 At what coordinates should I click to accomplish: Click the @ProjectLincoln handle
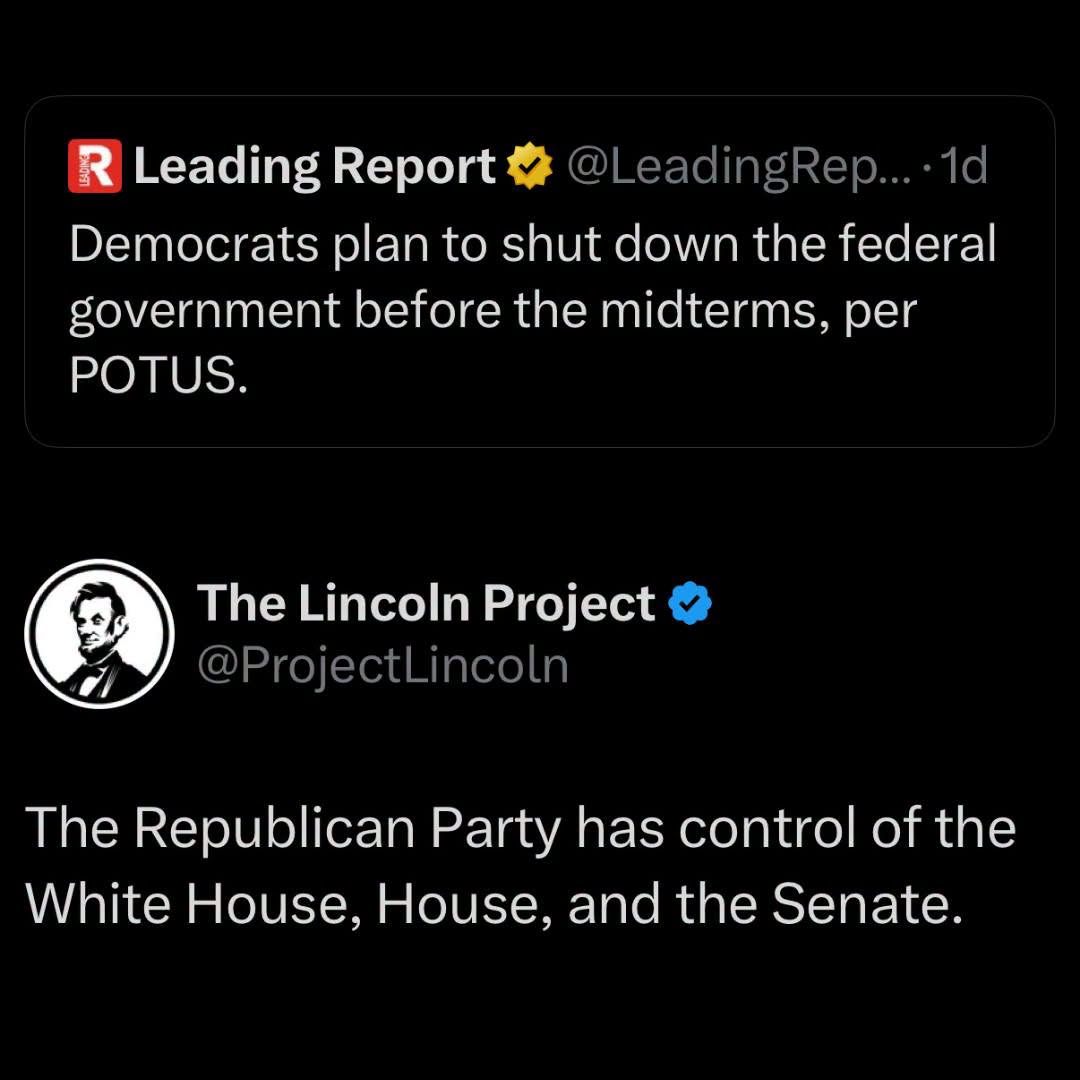coord(383,666)
